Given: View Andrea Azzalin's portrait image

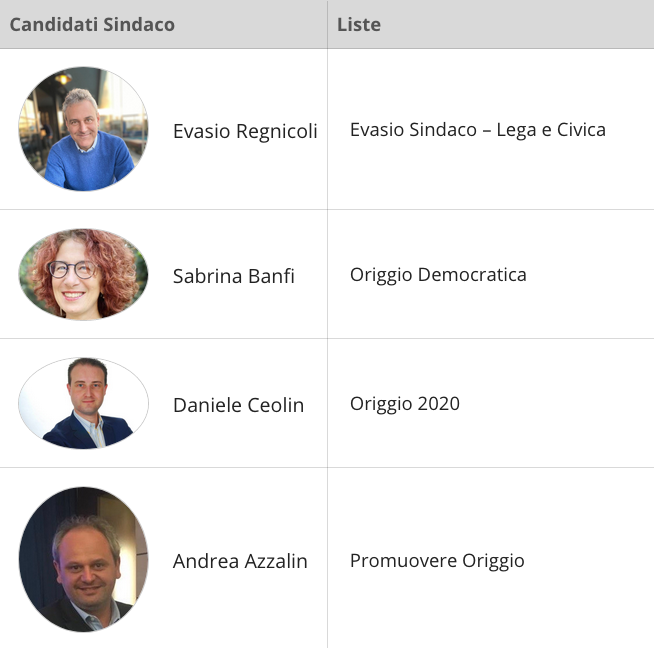Looking at the screenshot, I should click(x=83, y=559).
